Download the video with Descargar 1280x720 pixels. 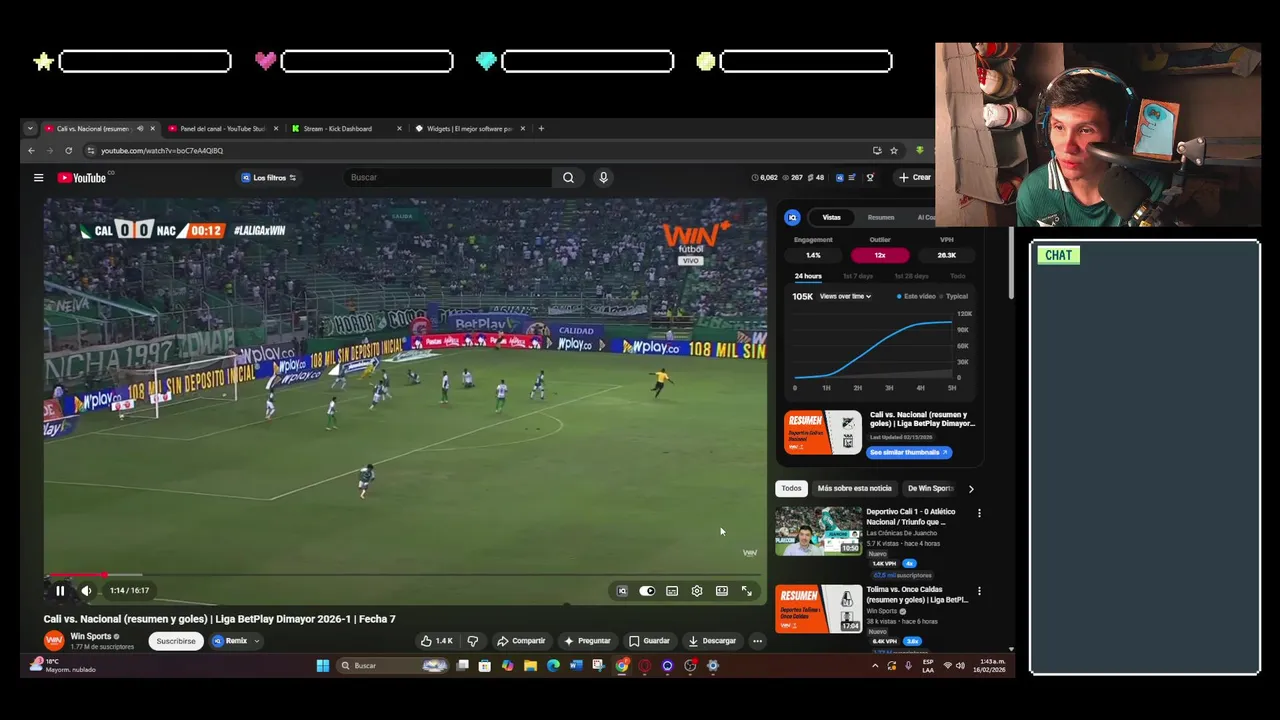tap(712, 641)
